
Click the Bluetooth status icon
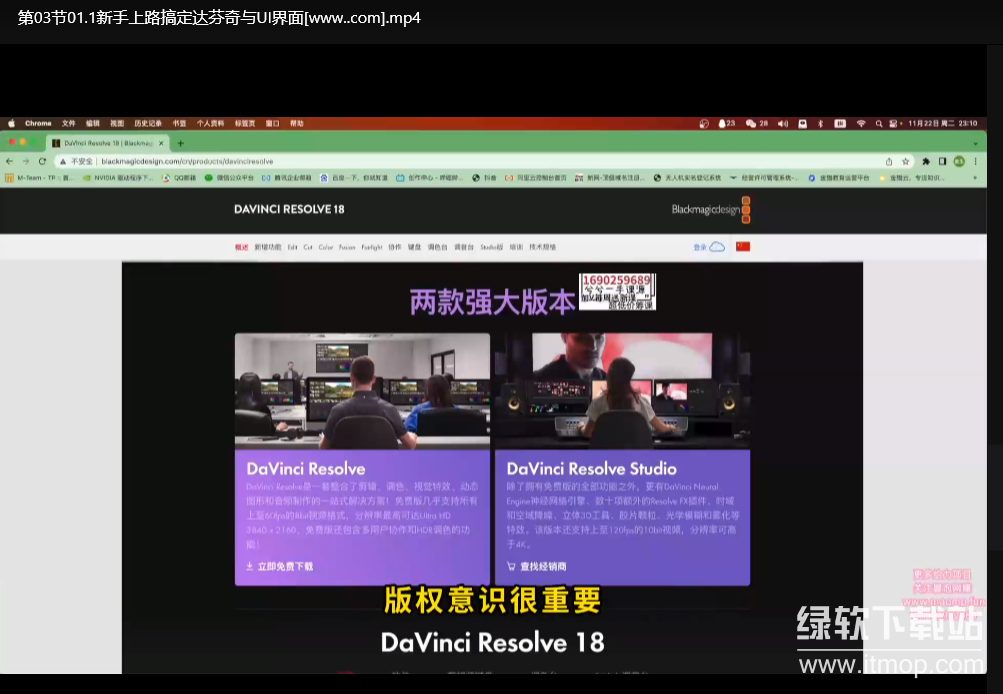pyautogui.click(x=821, y=123)
